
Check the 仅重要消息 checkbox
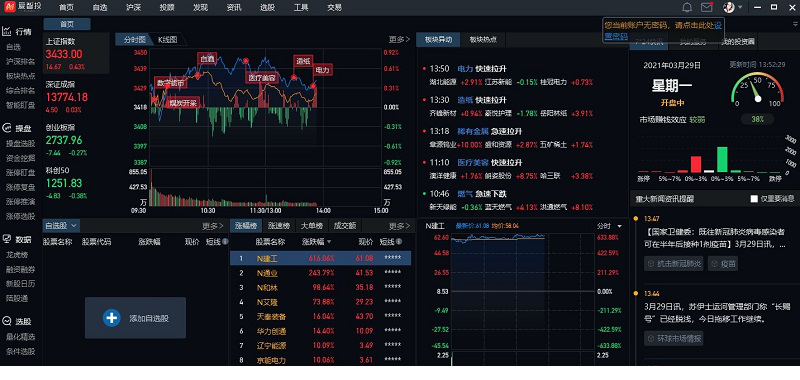754,198
